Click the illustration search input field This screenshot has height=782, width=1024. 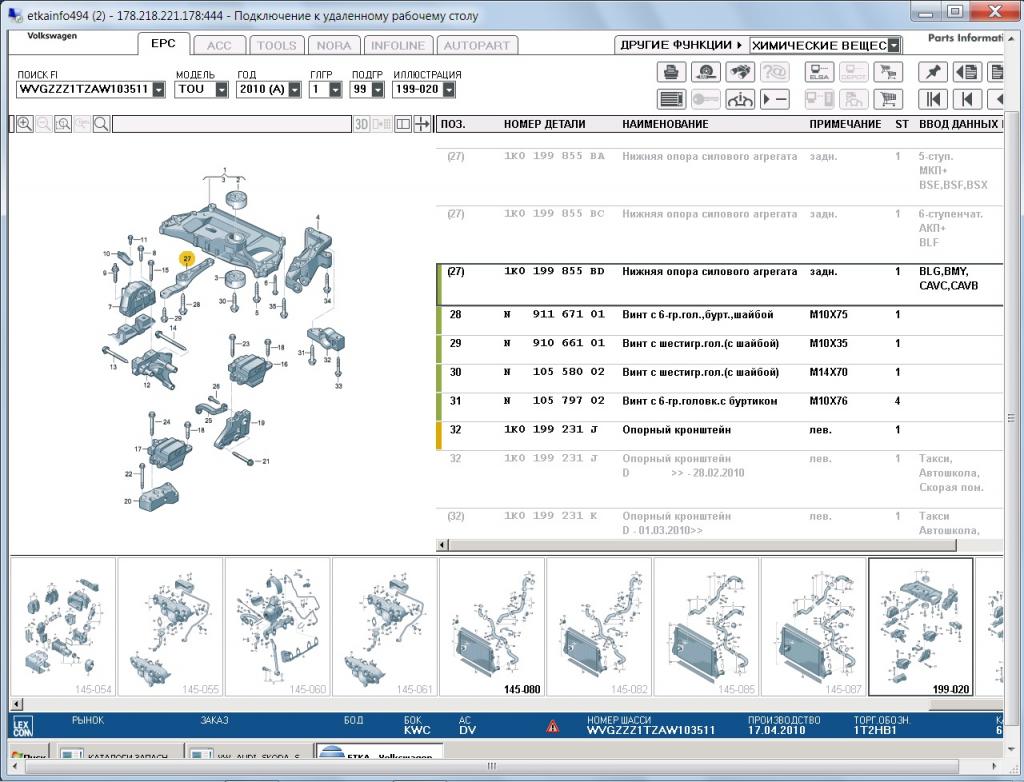coord(232,124)
